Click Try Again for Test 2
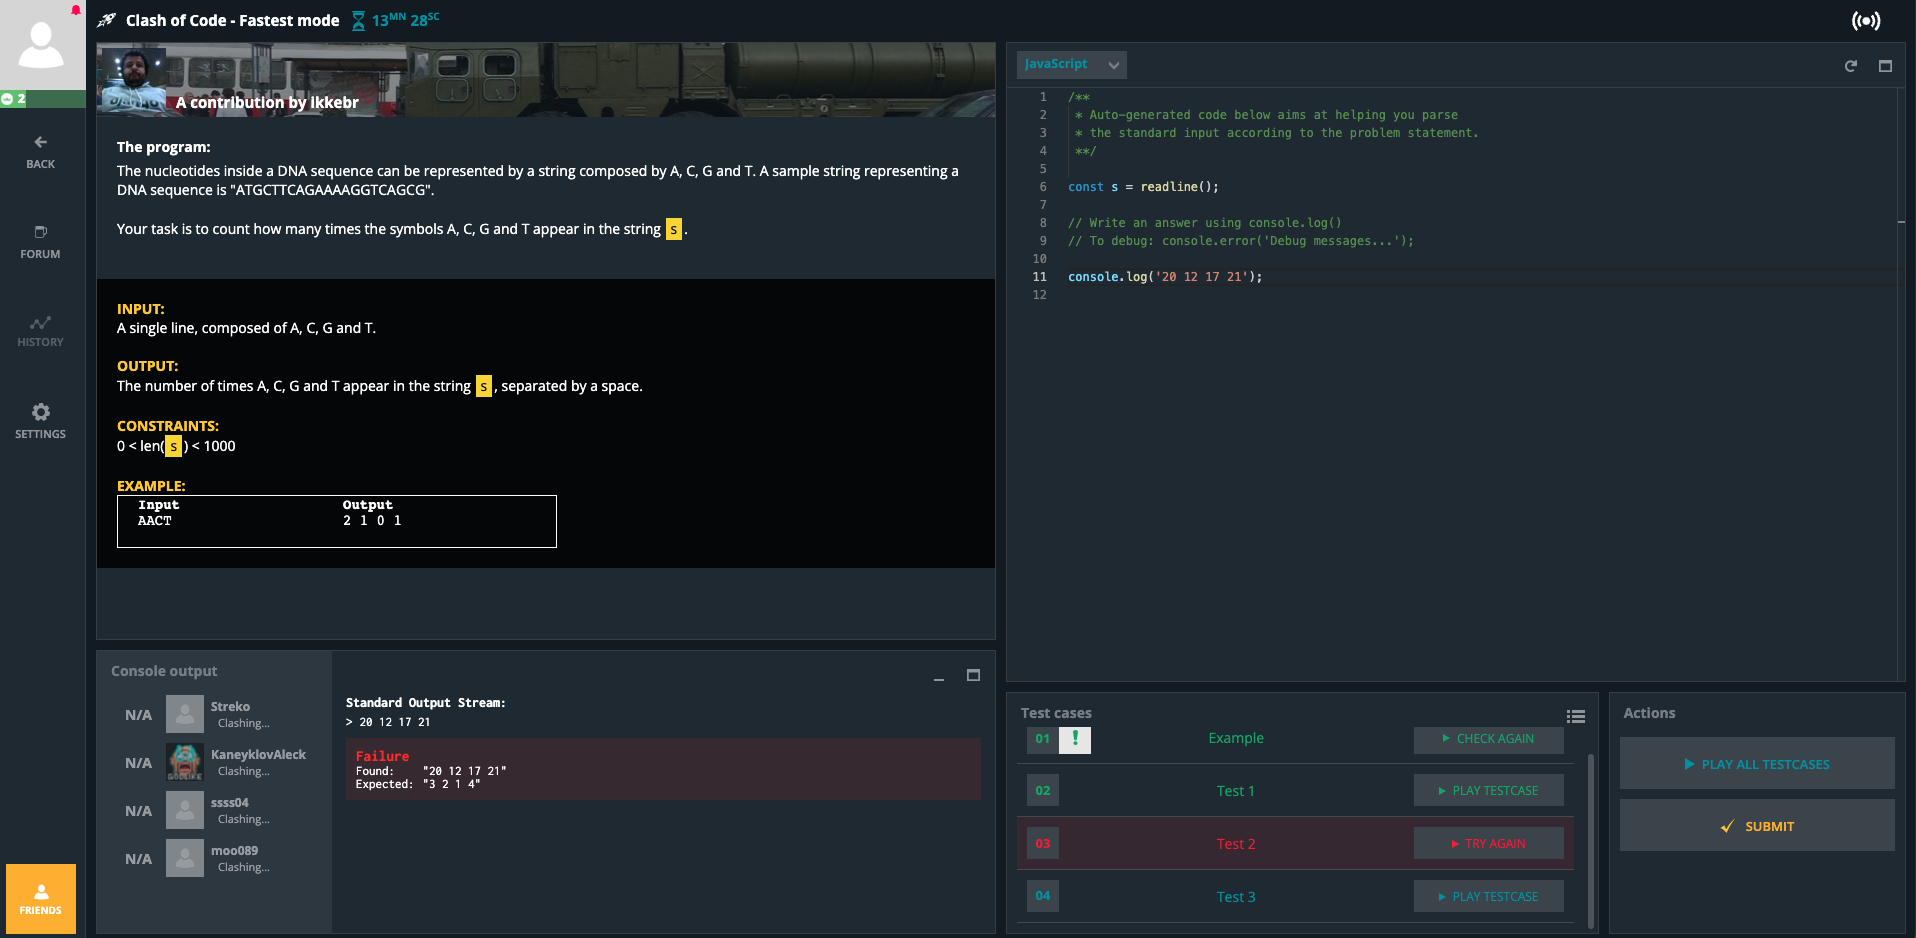The width and height of the screenshot is (1916, 938). click(x=1488, y=844)
